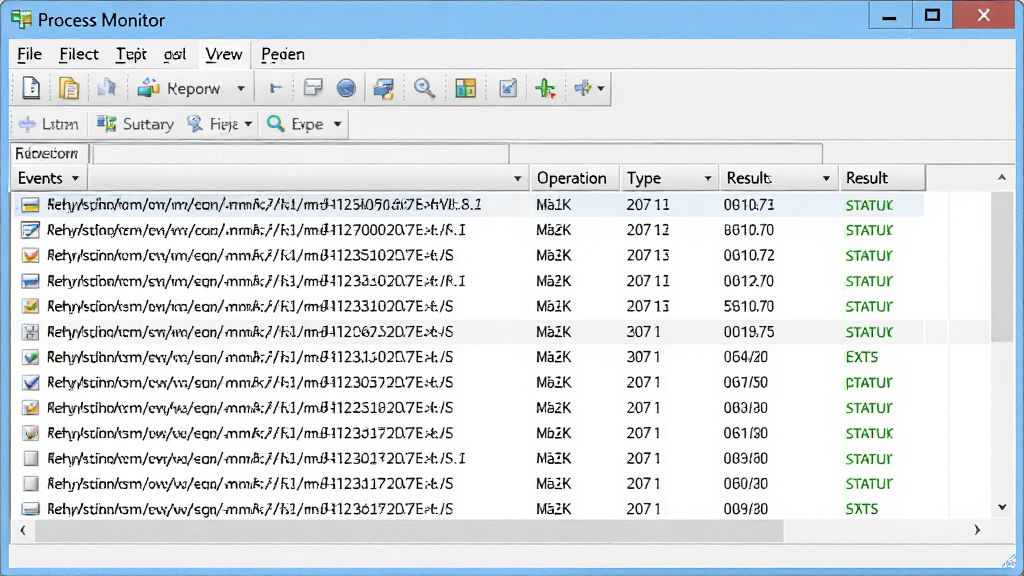This screenshot has width=1024, height=576.
Task: Open the Expe dropdown arrow
Action: 338,124
